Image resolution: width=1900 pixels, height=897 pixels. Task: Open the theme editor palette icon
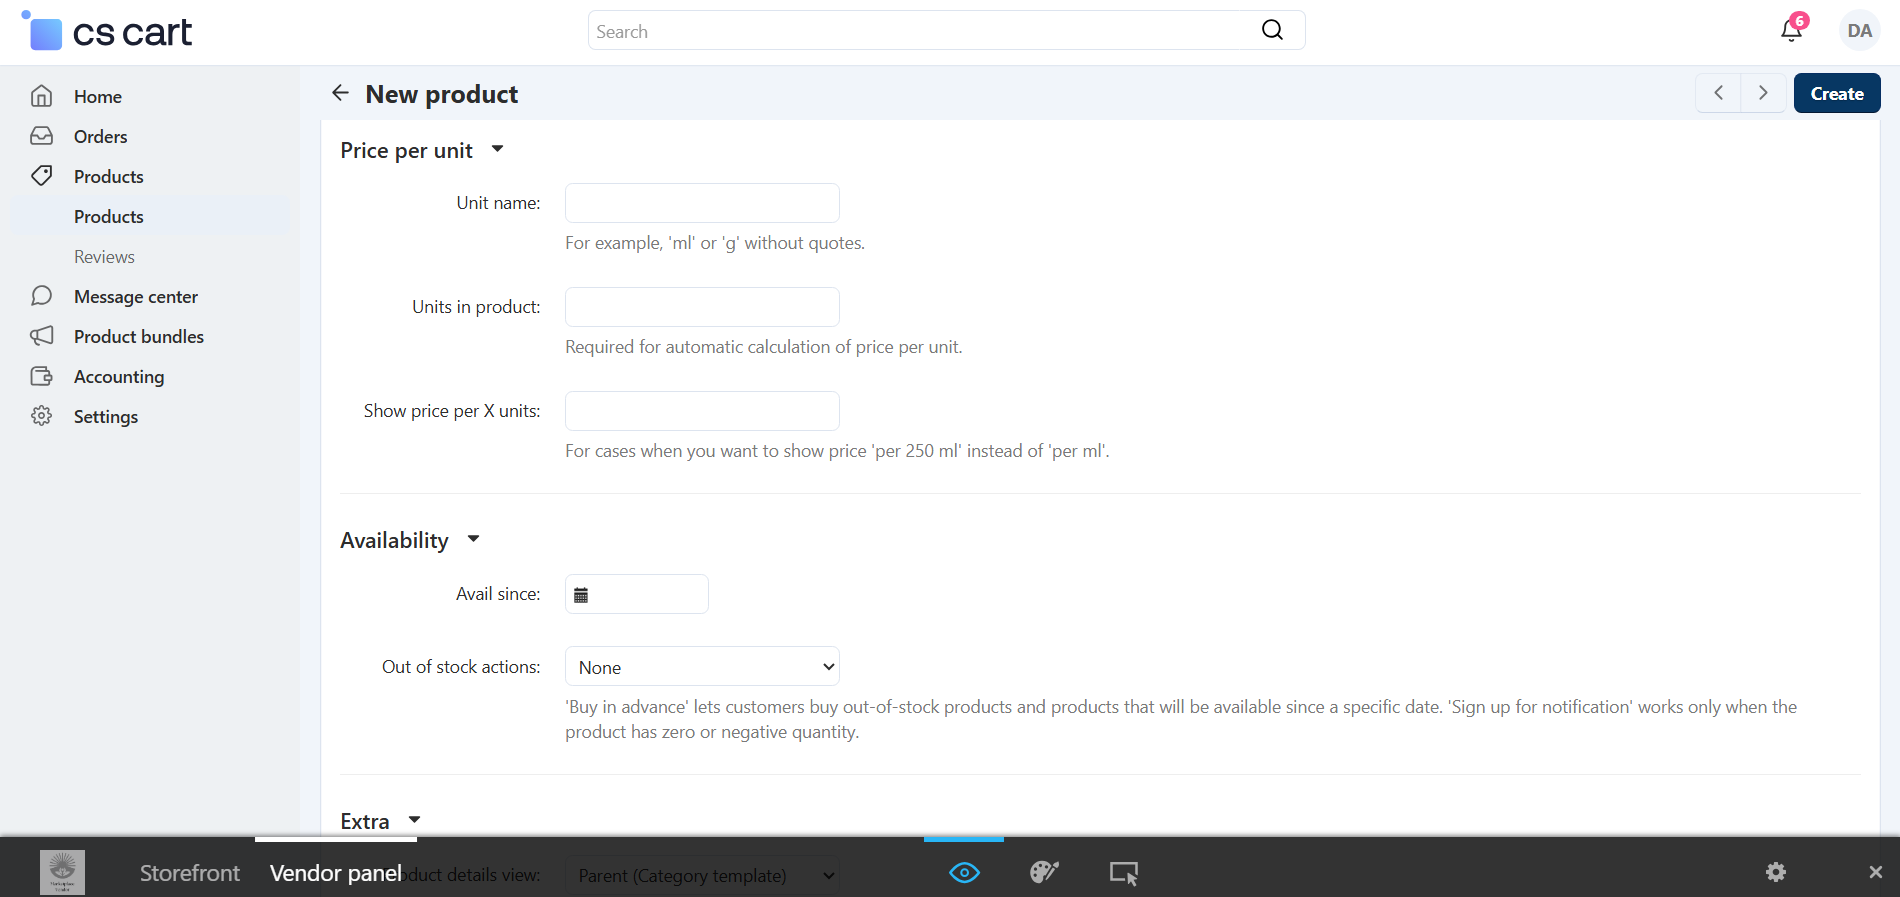[1044, 872]
